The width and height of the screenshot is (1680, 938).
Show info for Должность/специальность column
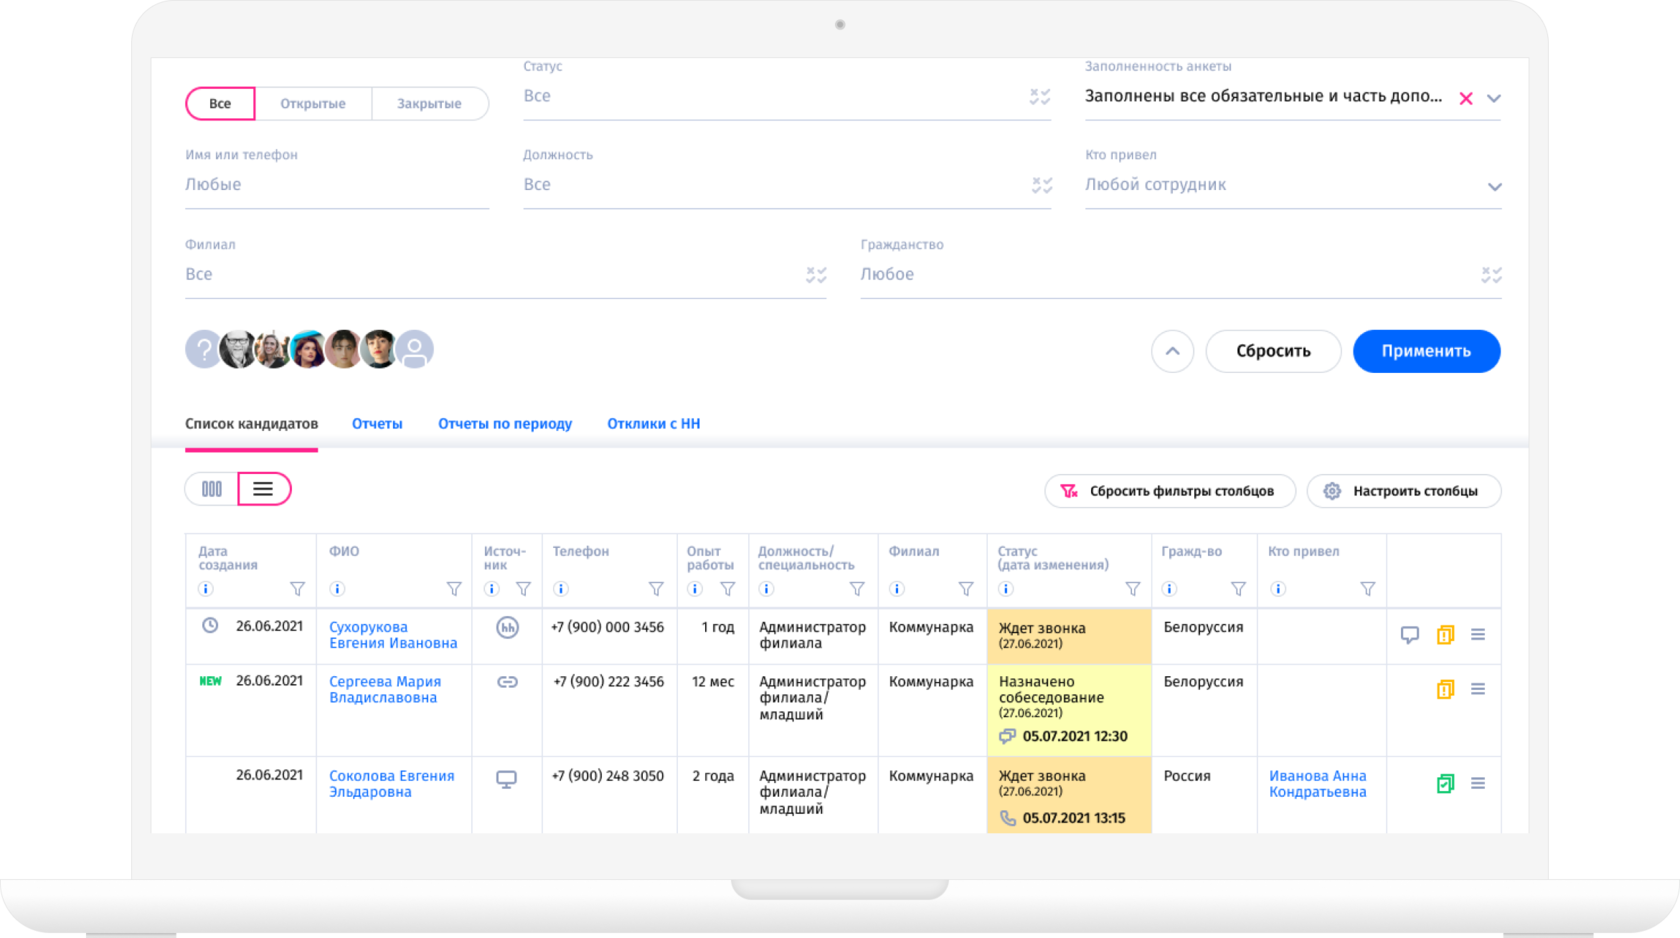coord(767,589)
